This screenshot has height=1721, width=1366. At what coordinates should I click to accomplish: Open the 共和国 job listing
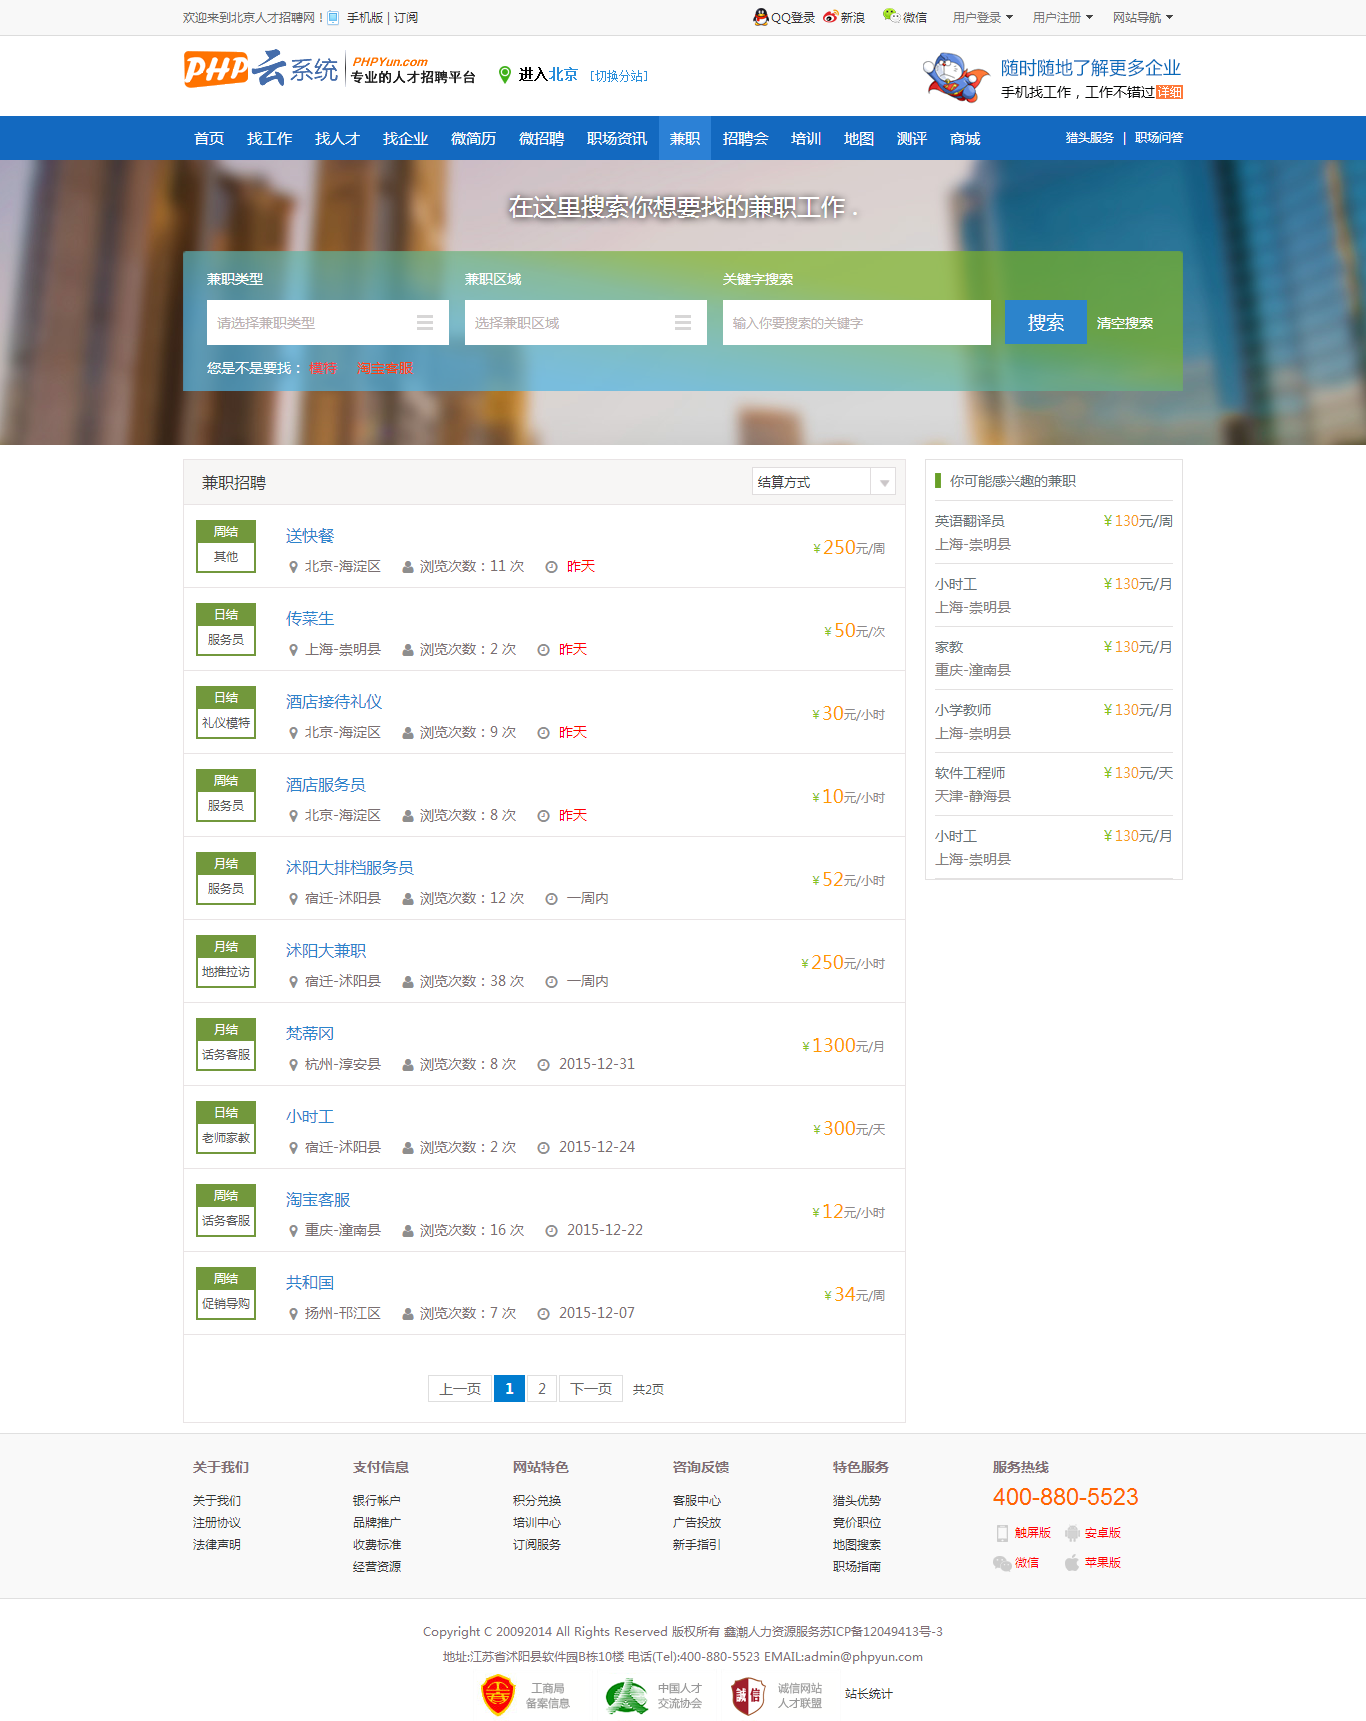[310, 1283]
